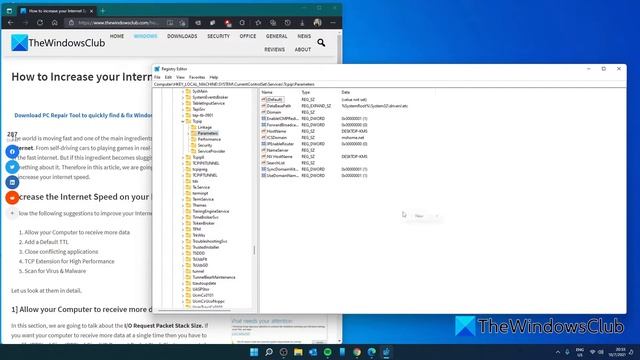Expand the TrustedInstaller key

(183, 247)
